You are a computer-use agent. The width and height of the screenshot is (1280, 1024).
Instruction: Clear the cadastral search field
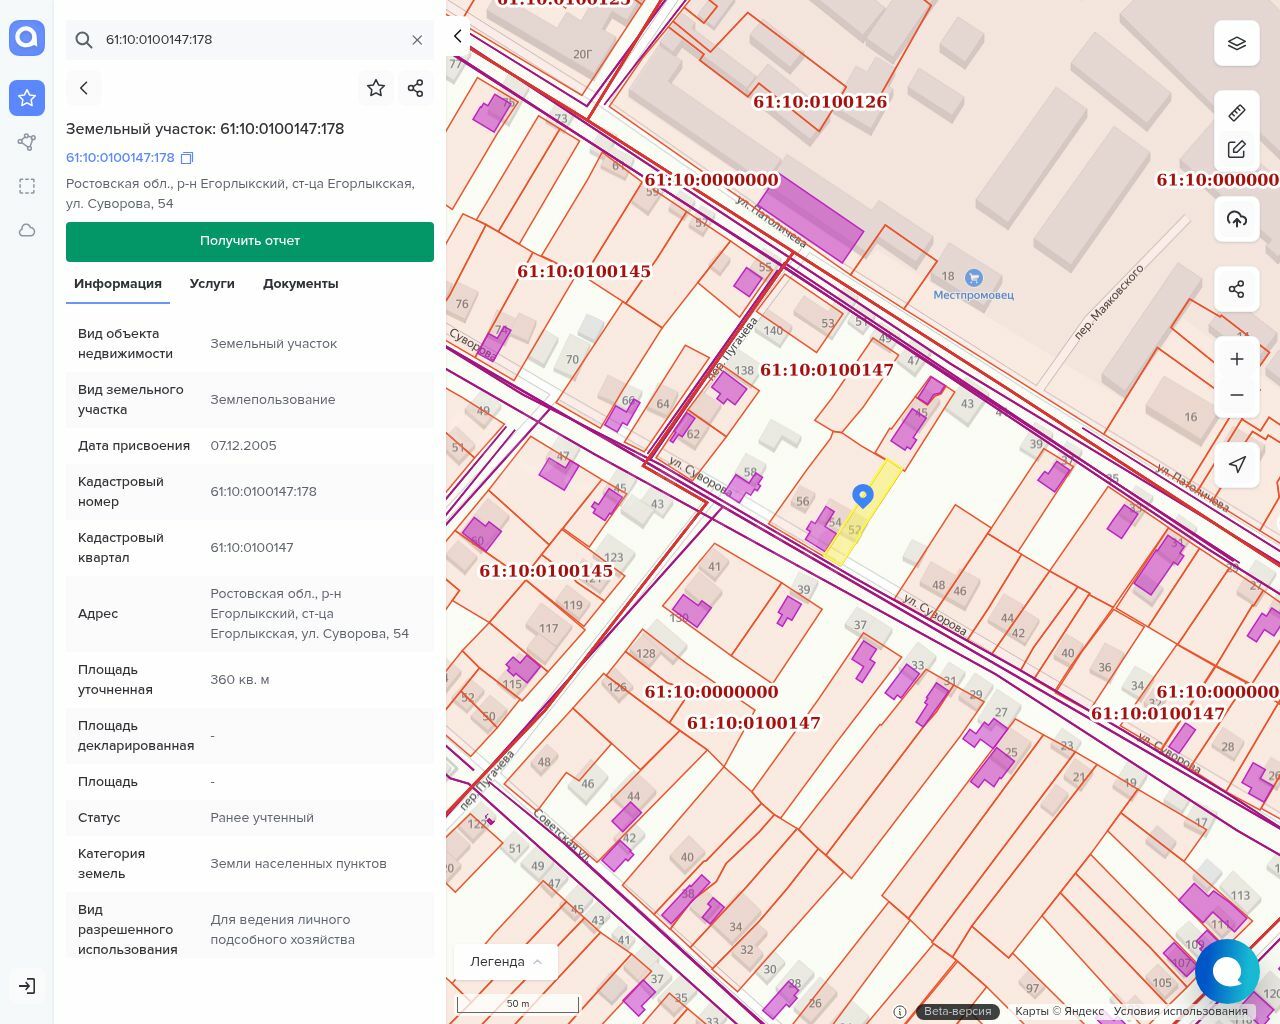(x=417, y=40)
